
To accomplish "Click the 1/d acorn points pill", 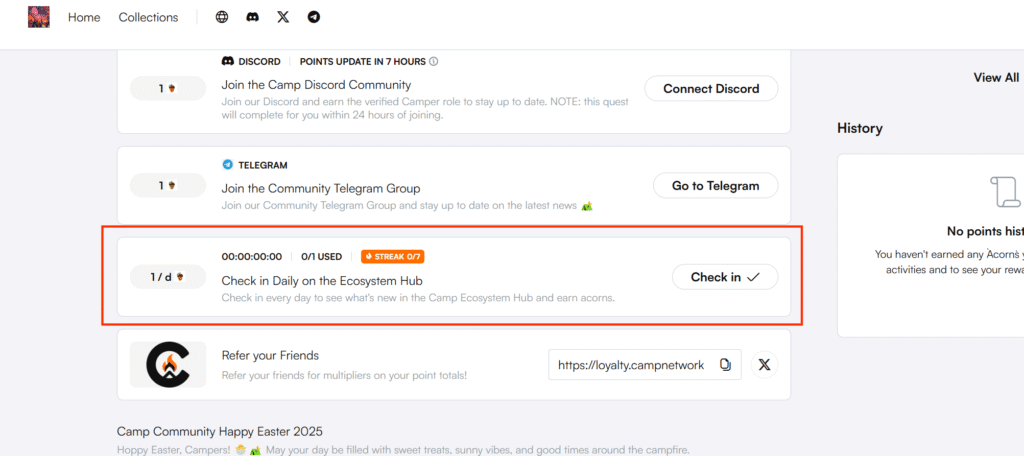I will [168, 277].
